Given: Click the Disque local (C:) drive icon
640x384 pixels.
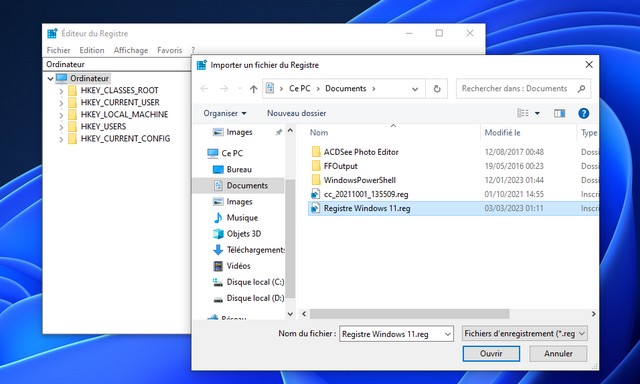Looking at the screenshot, I should pyautogui.click(x=218, y=282).
